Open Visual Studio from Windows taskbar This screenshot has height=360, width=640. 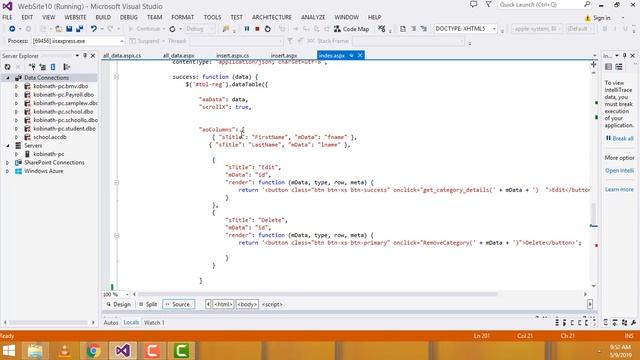click(x=122, y=350)
